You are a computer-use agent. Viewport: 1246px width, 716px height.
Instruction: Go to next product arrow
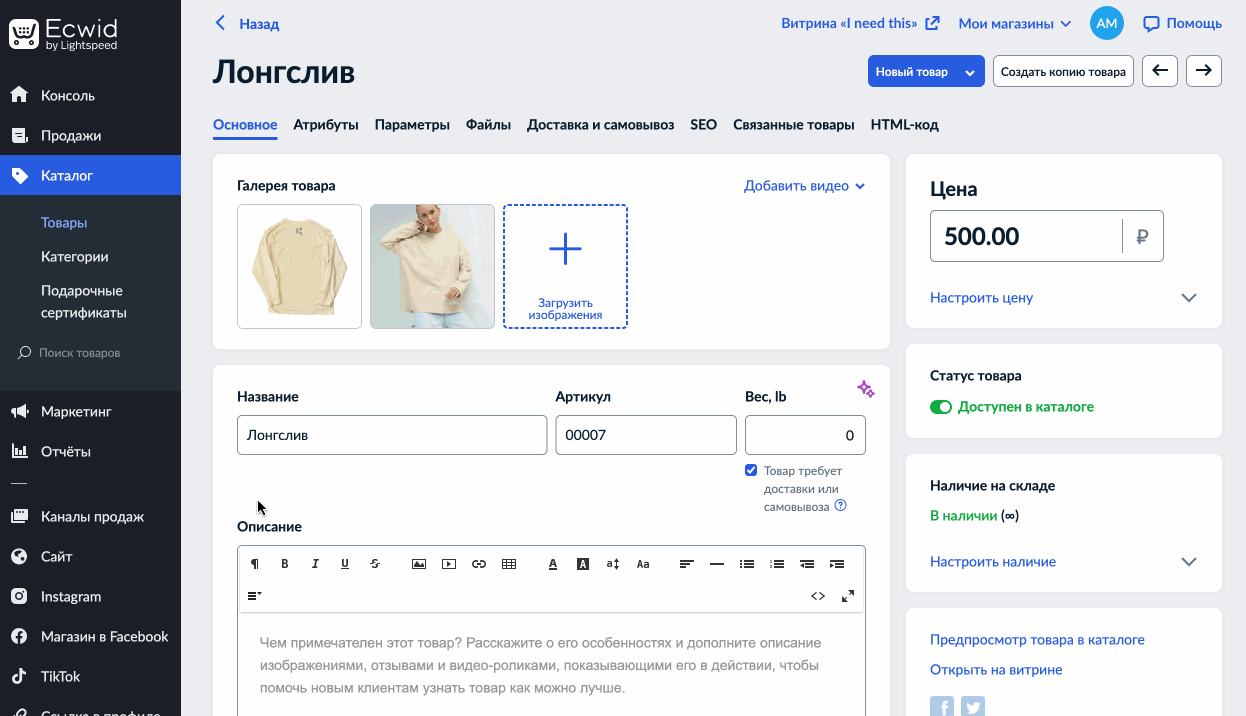point(1204,71)
